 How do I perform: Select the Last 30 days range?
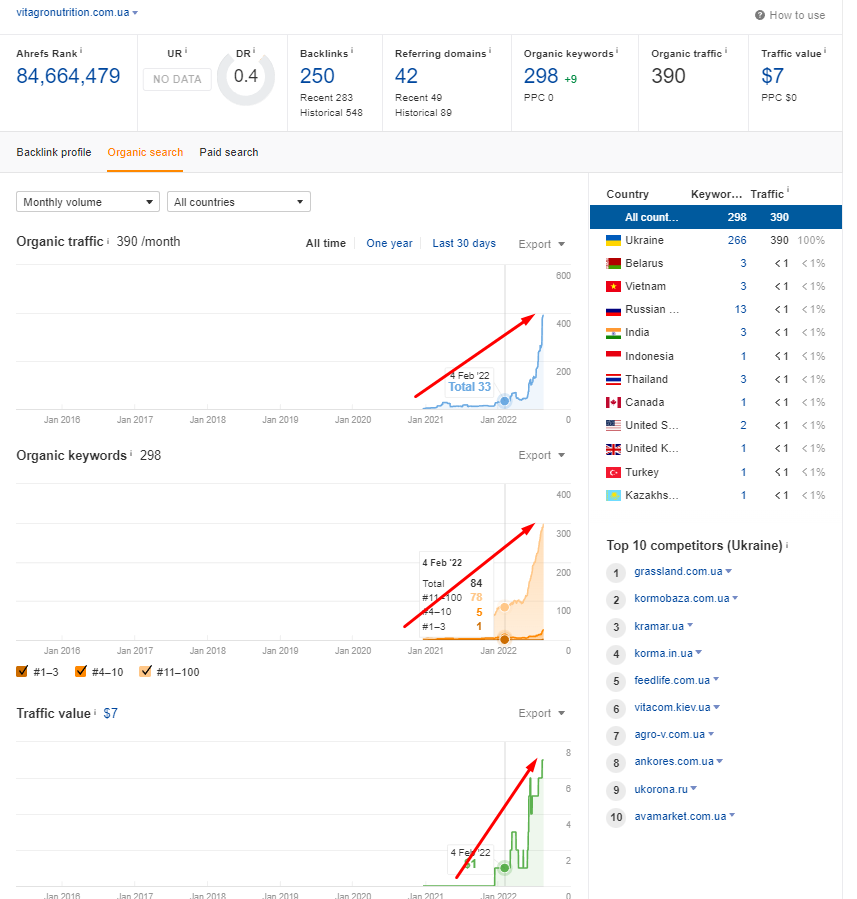[464, 243]
